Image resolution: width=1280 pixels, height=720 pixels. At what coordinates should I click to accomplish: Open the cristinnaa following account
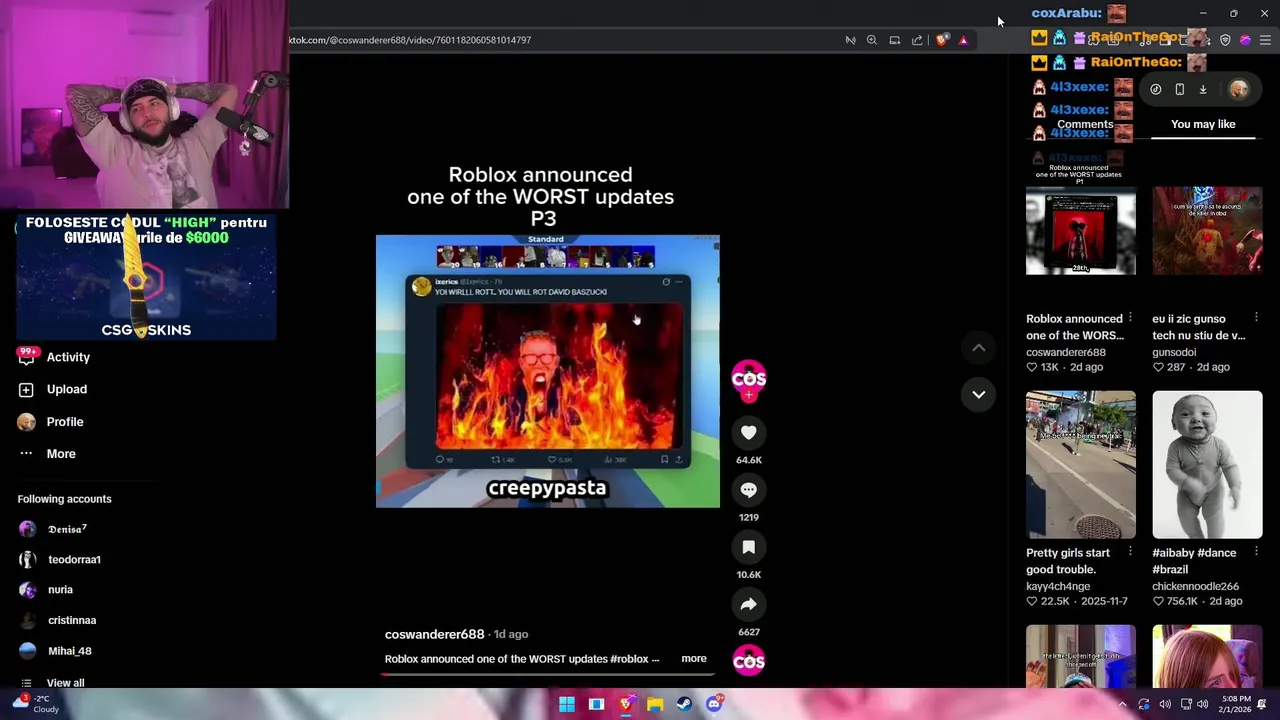[72, 620]
